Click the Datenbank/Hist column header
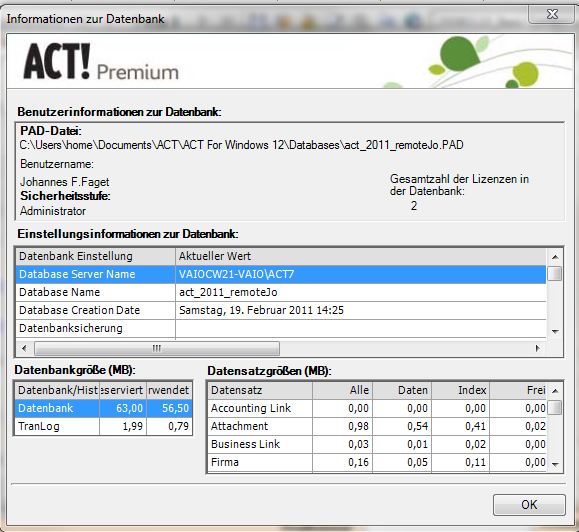Image resolution: width=579 pixels, height=532 pixels. point(57,390)
